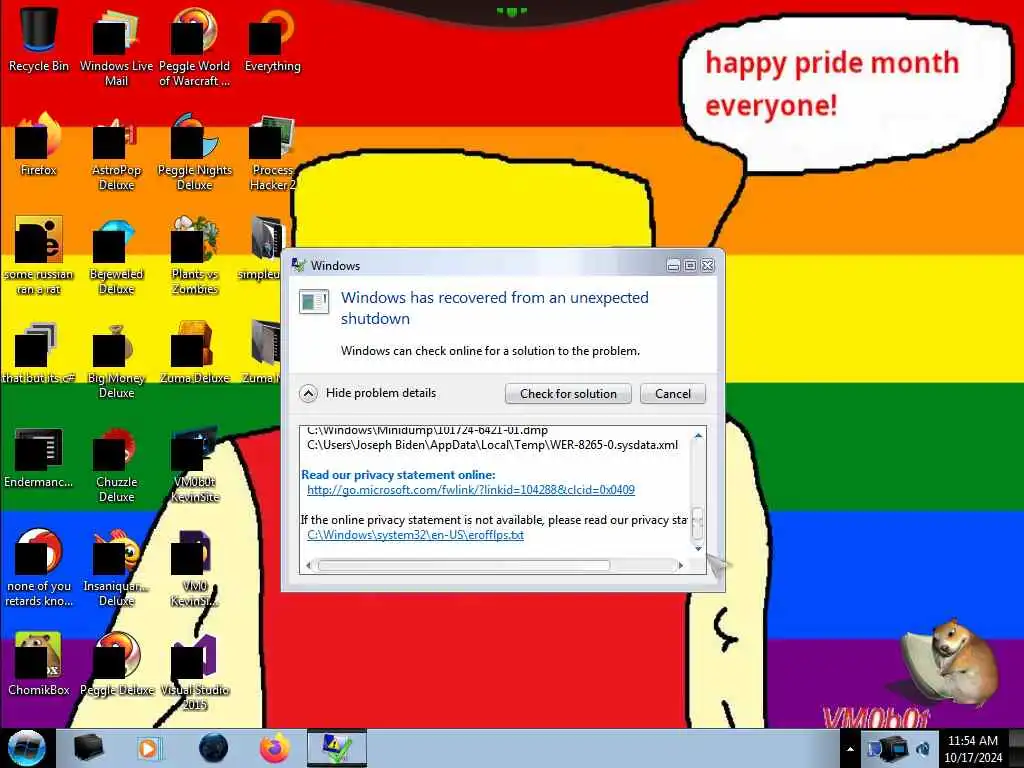Launch Insaniquarium Deluxe shortcut
Viewport: 1024px width, 768px height.
pos(116,568)
